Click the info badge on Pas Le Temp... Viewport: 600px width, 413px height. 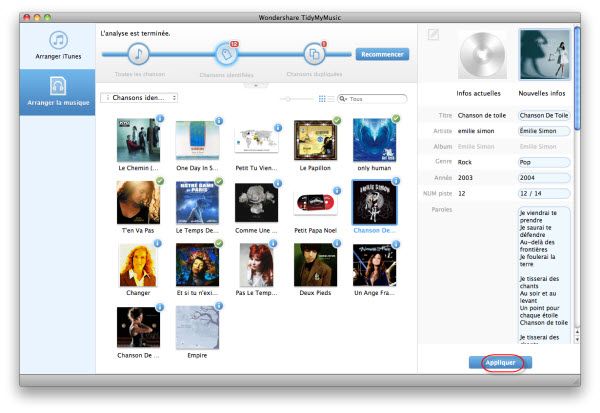(x=273, y=243)
